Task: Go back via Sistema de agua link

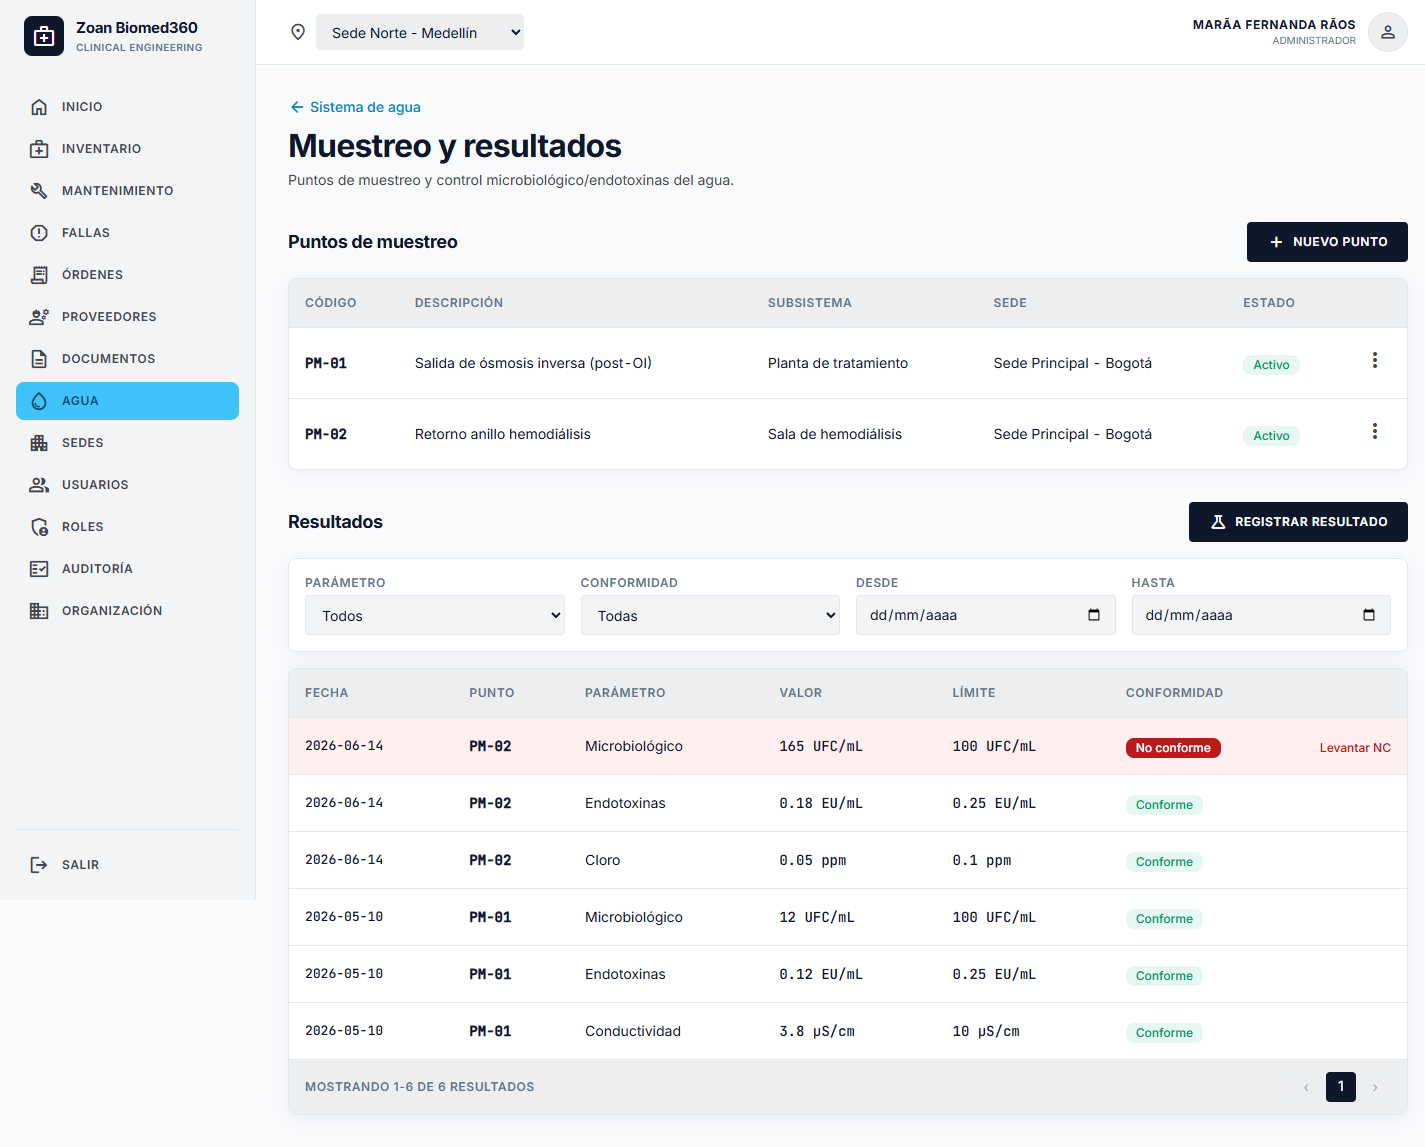Action: tap(355, 107)
